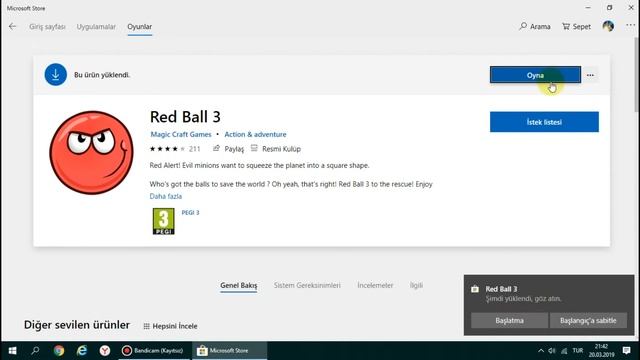Viewport: 640px width, 360px height.
Task: Share the game with Paylaş
Action: pyautogui.click(x=228, y=149)
